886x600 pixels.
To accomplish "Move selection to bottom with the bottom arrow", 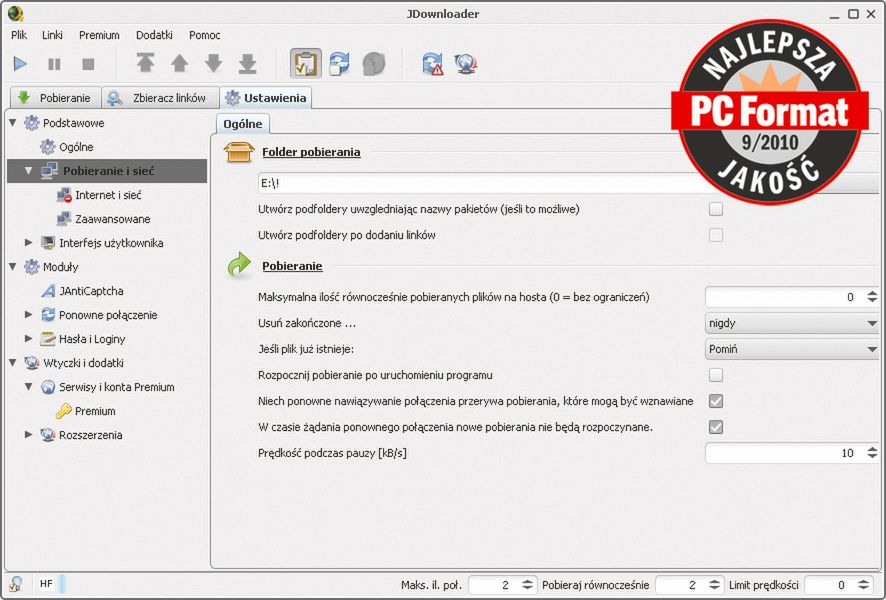I will click(x=247, y=64).
